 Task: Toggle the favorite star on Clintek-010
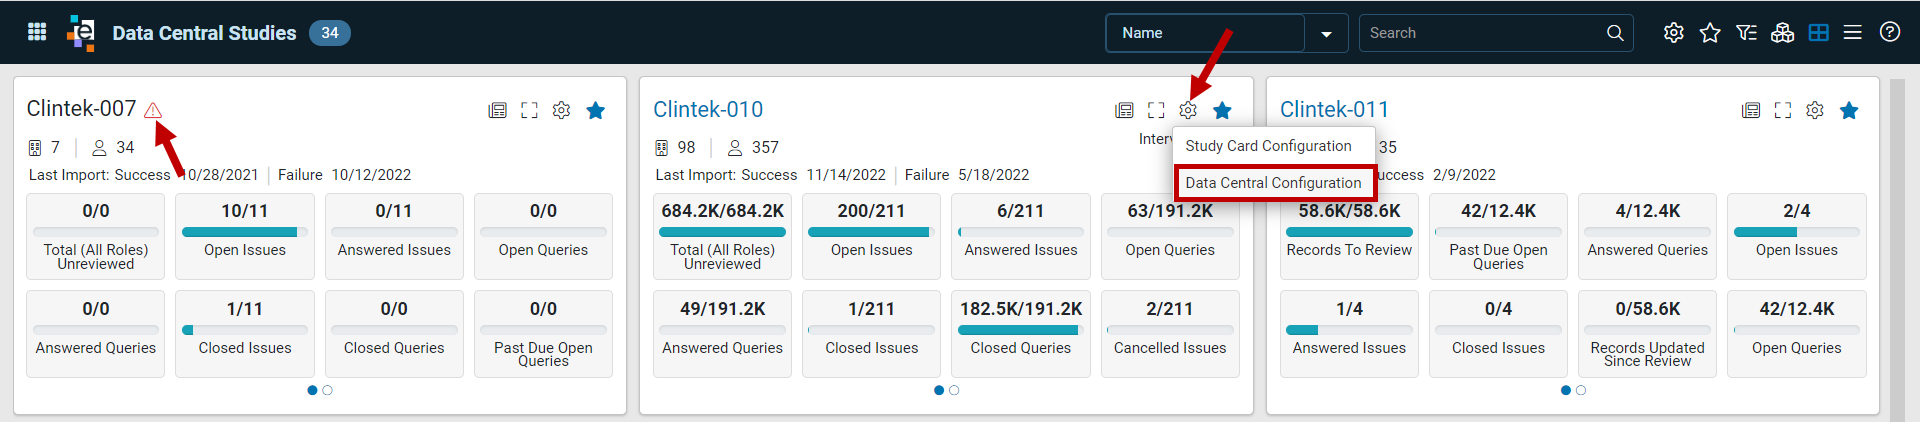(1222, 110)
